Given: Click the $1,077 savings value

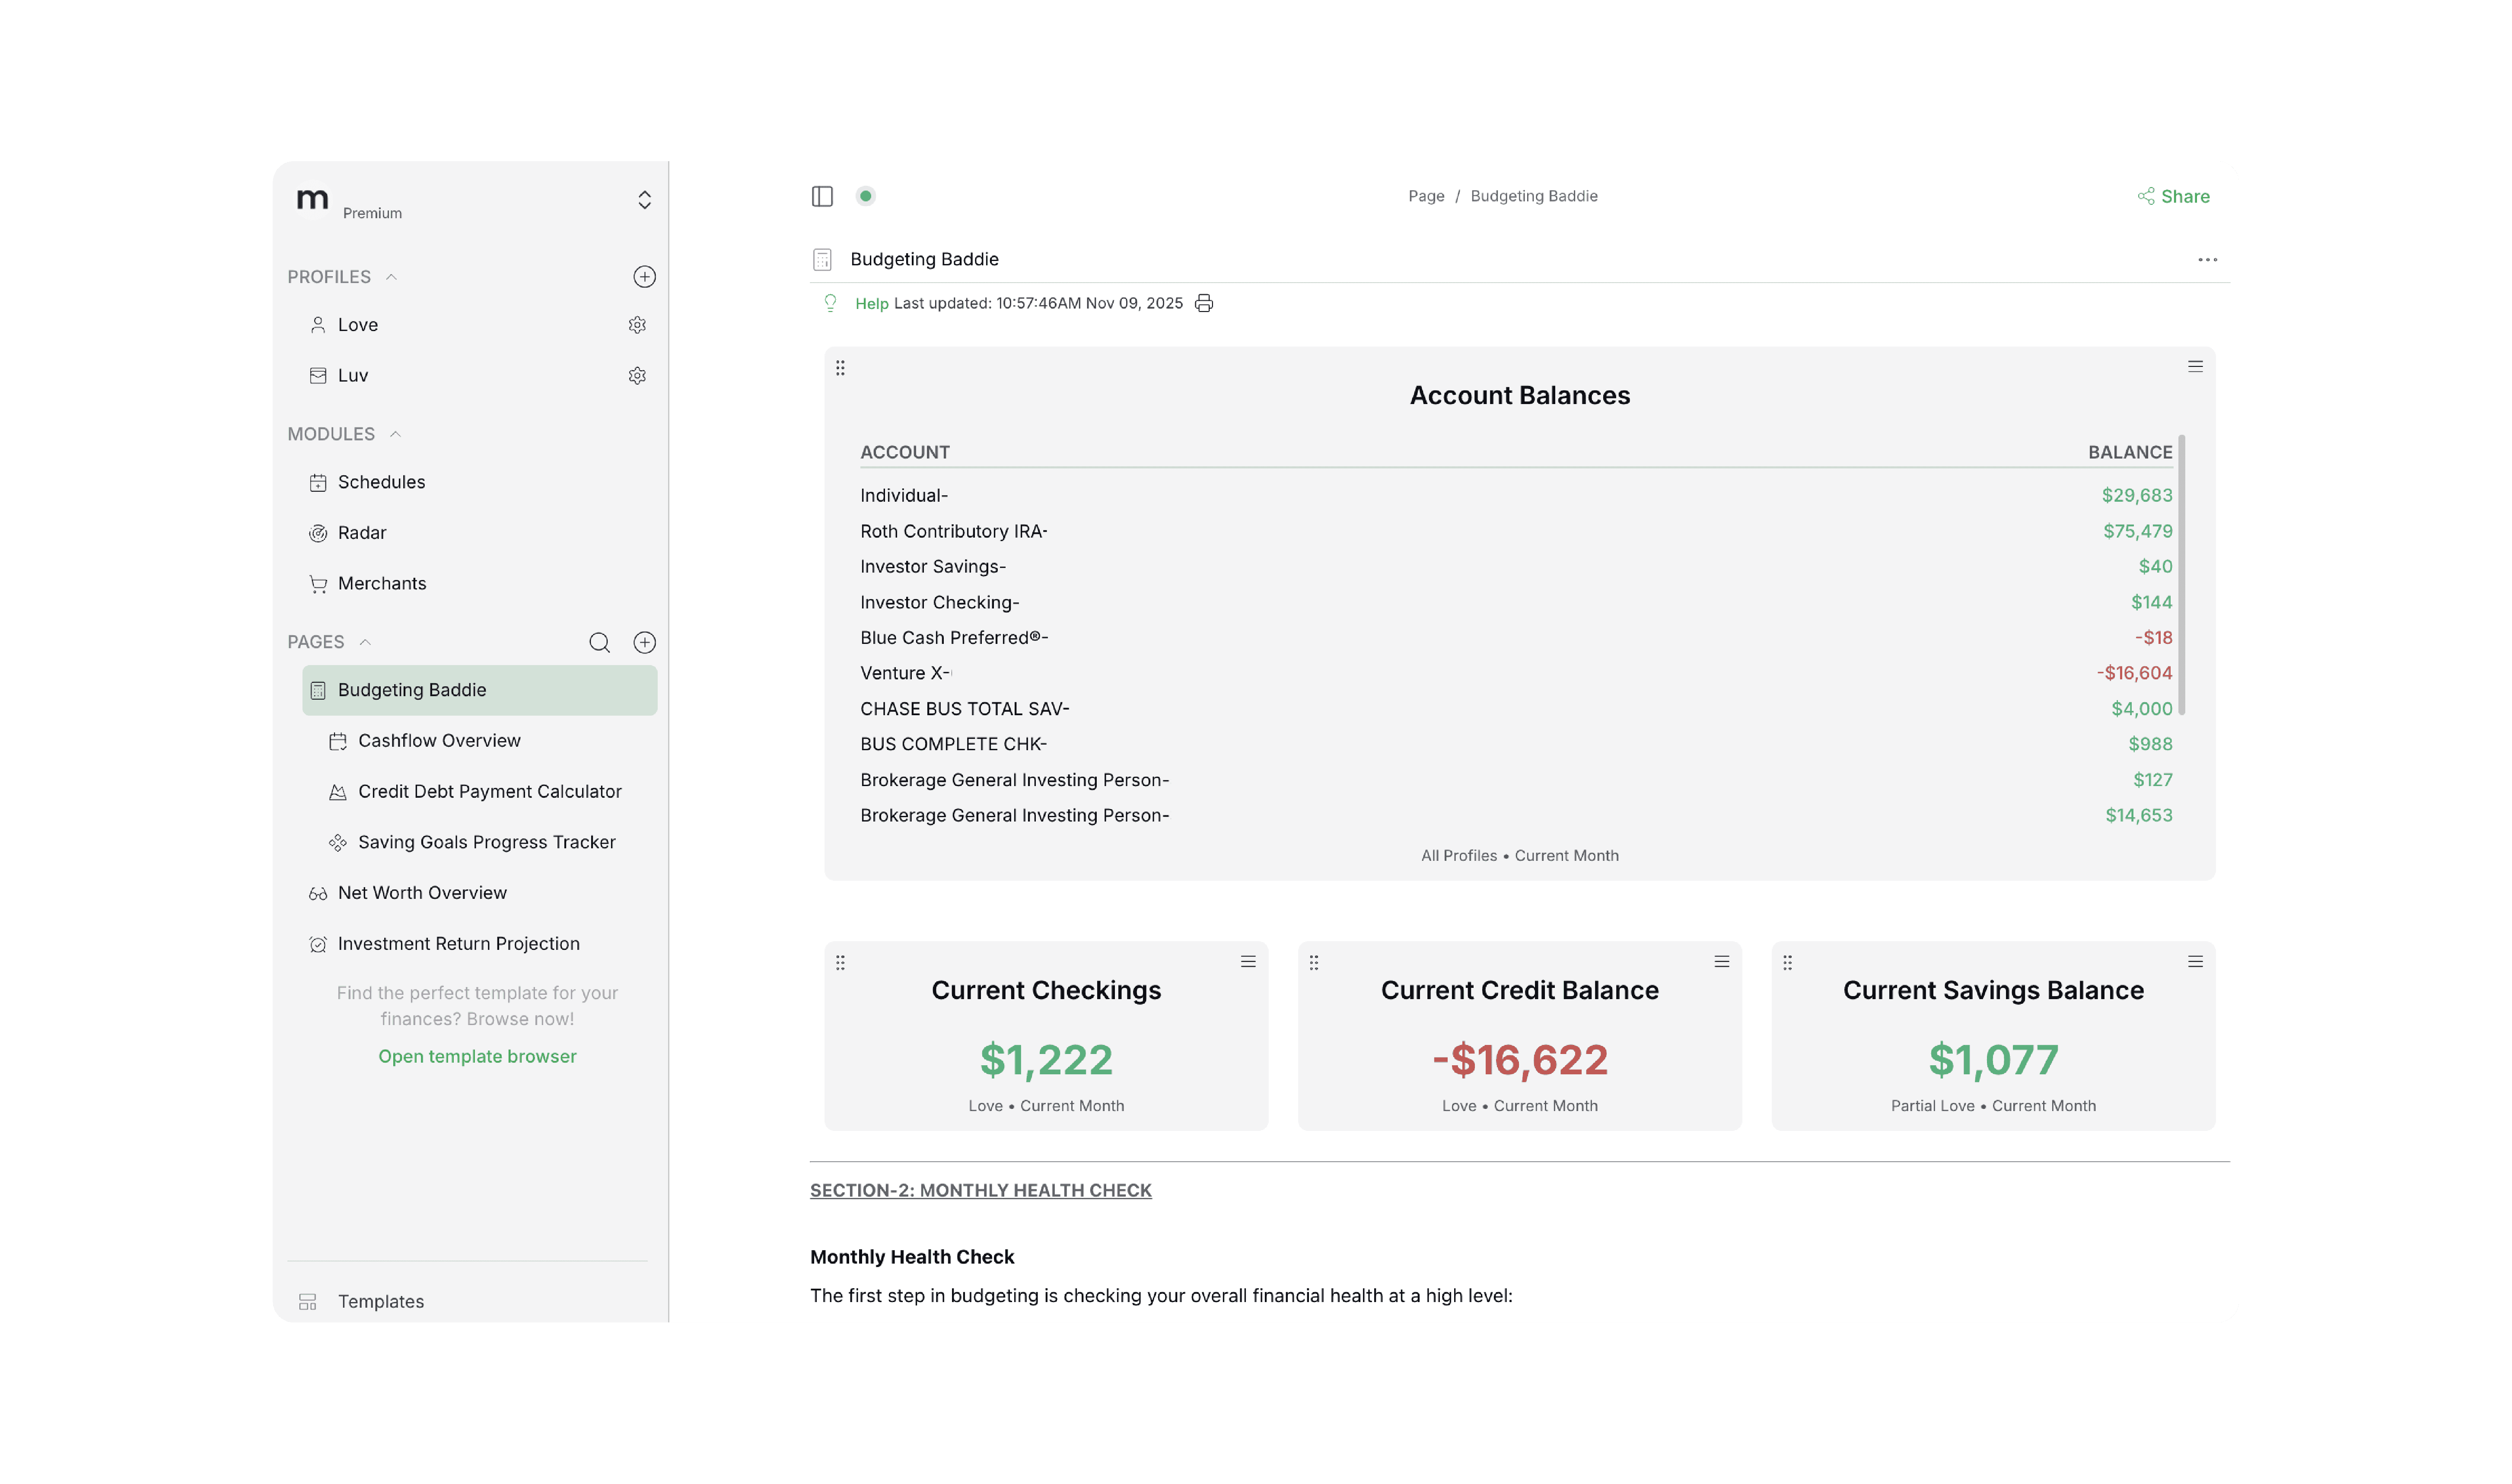Looking at the screenshot, I should (x=1993, y=1060).
